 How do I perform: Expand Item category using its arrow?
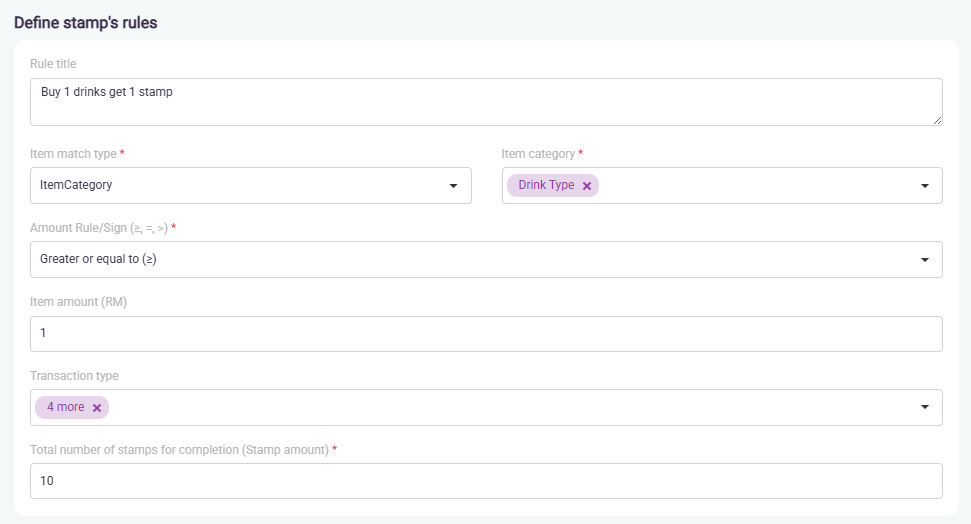tap(924, 186)
